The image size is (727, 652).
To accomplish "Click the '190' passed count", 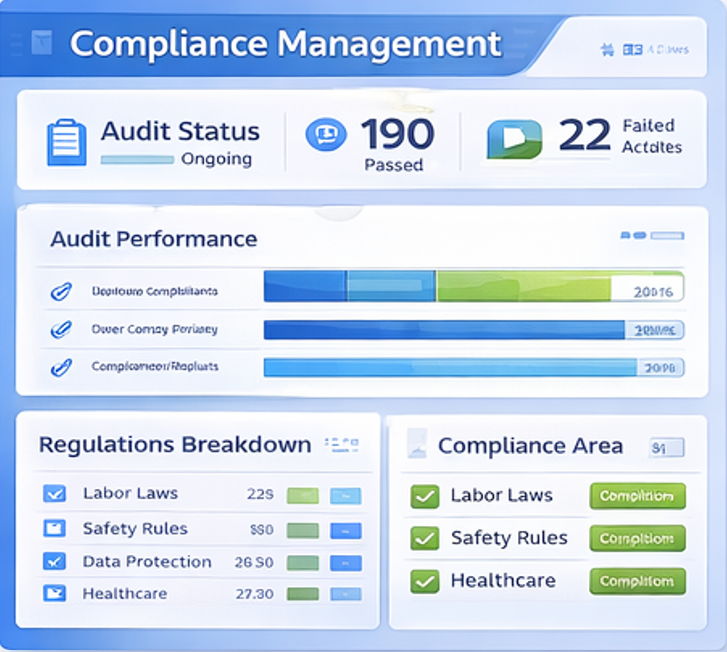I will click(398, 134).
